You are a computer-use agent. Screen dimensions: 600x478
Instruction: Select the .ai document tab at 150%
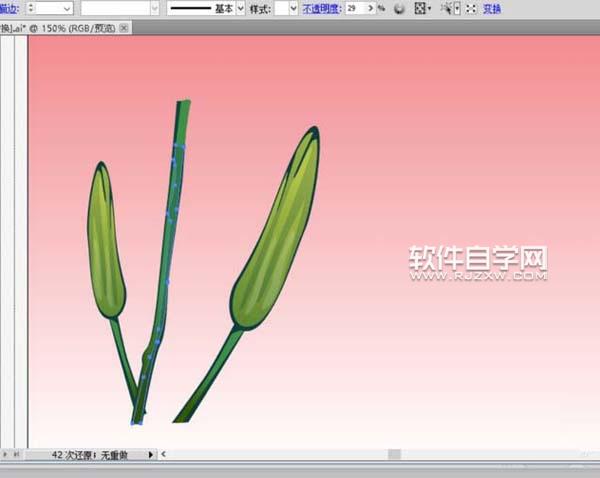click(60, 28)
